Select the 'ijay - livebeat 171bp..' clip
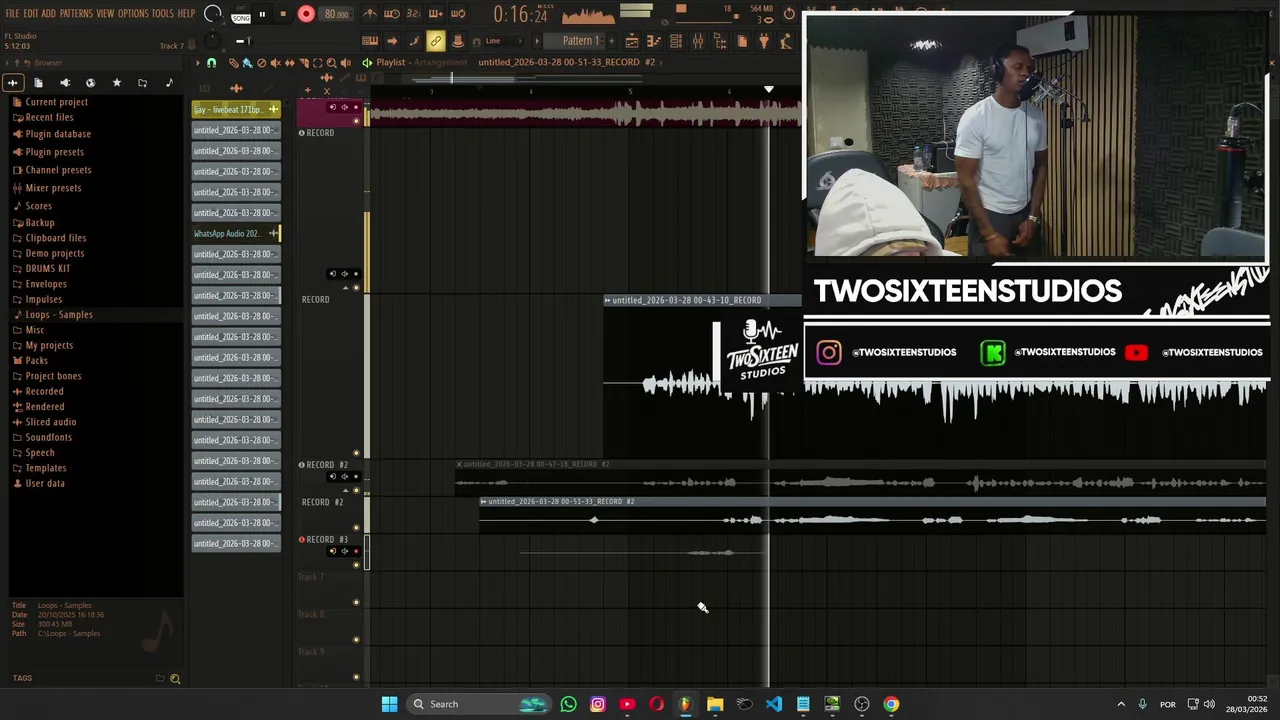The image size is (1280, 720). 236,110
